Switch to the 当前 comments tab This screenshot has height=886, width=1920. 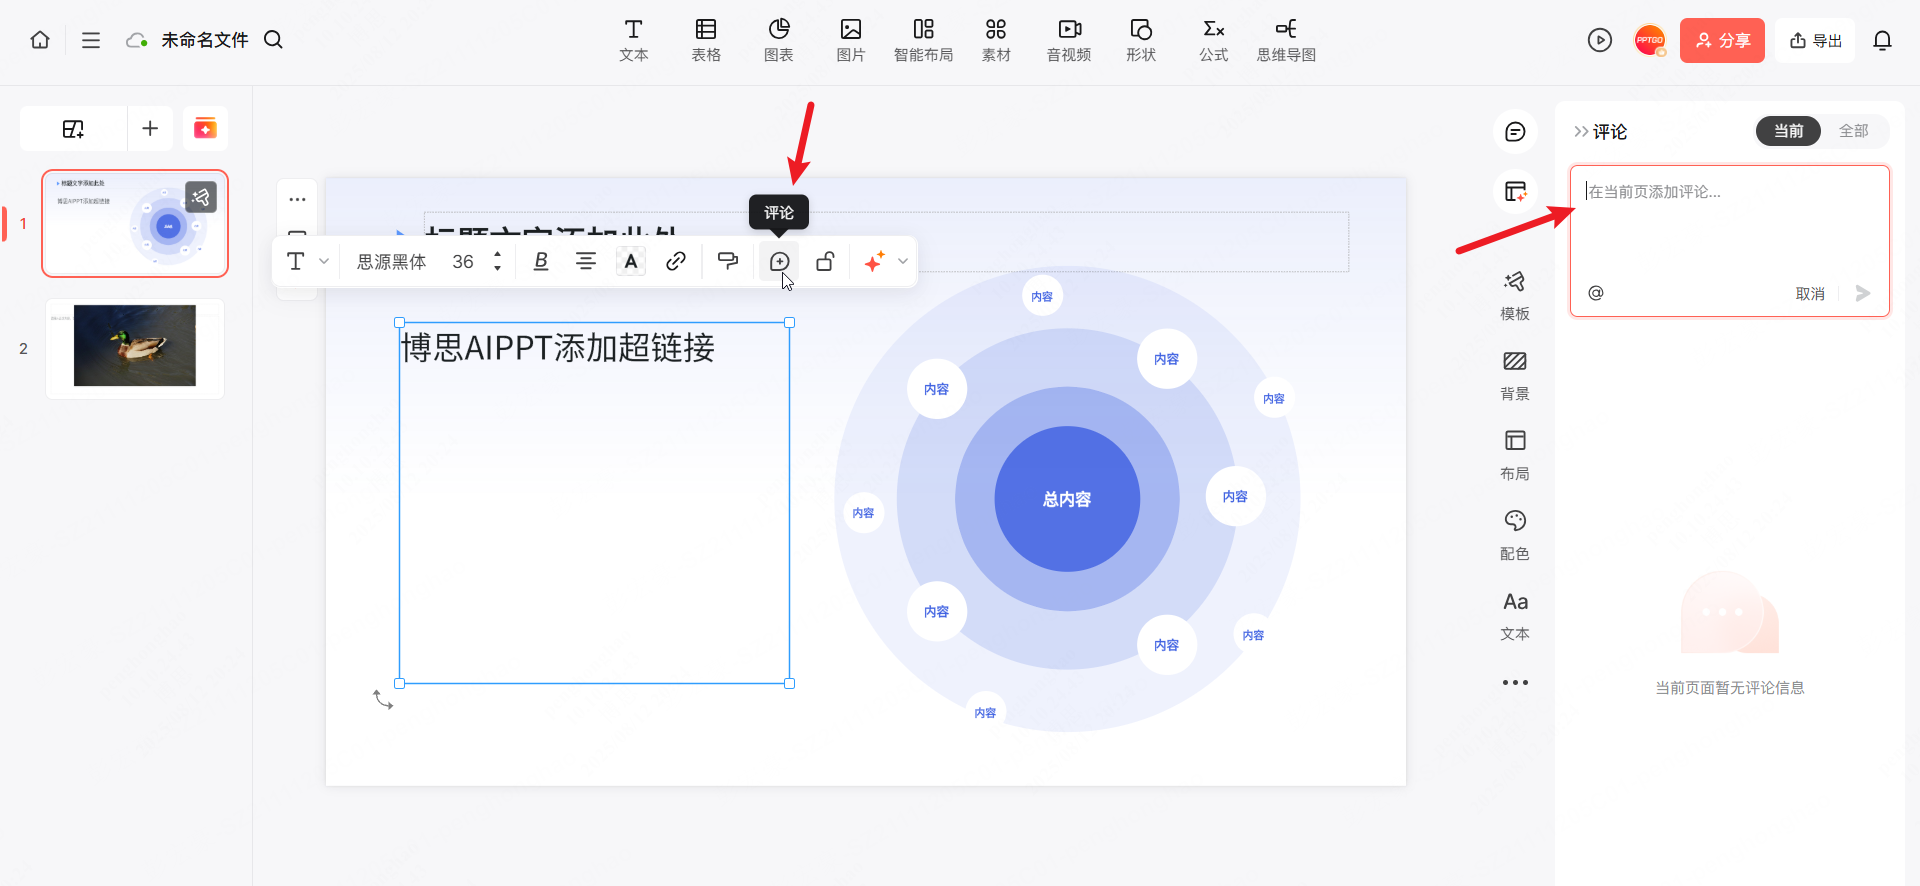pyautogui.click(x=1788, y=131)
